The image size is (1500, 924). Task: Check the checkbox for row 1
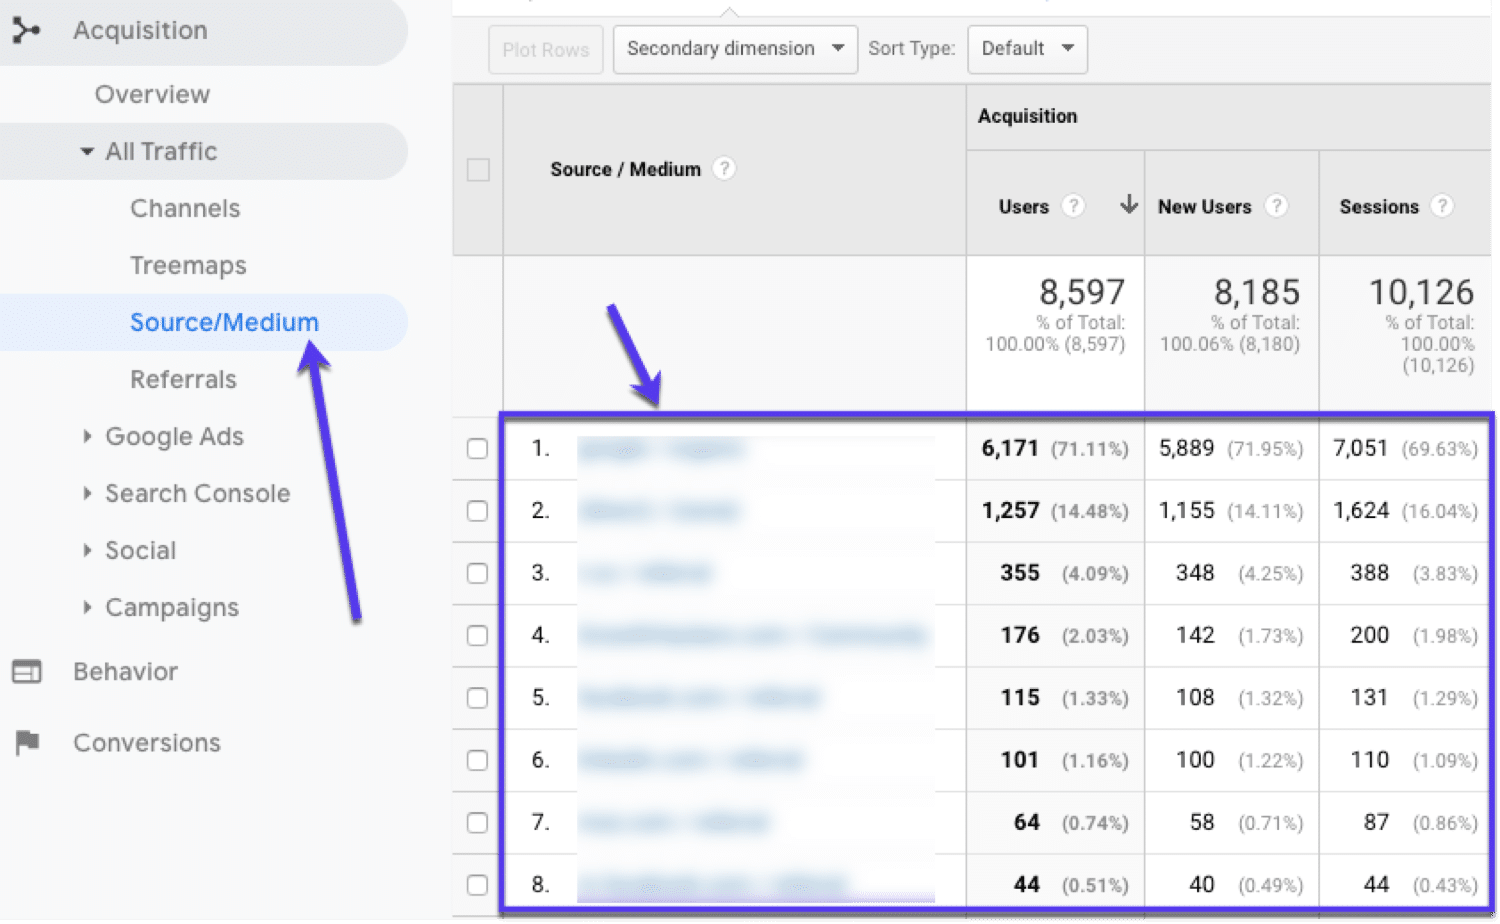click(477, 449)
